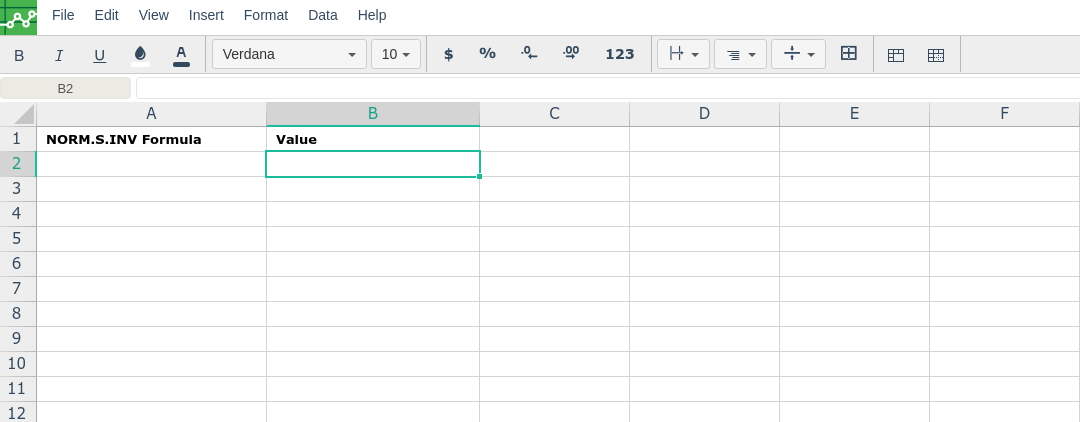The width and height of the screenshot is (1080, 422).
Task: Click the B2 cell name box
Action: pos(65,88)
